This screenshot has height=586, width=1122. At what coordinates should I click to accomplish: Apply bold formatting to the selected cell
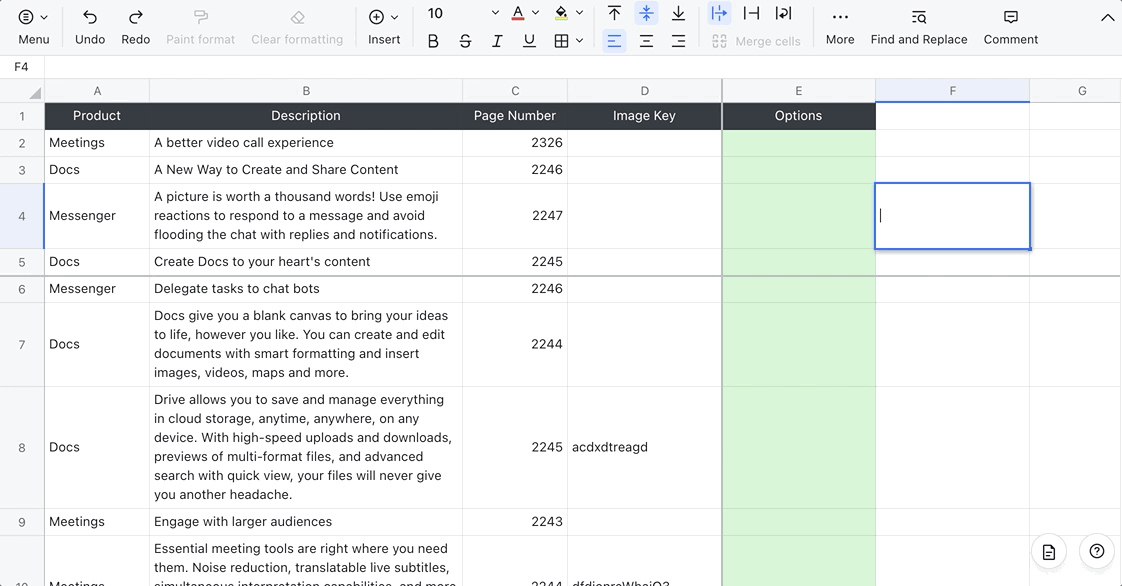click(433, 41)
